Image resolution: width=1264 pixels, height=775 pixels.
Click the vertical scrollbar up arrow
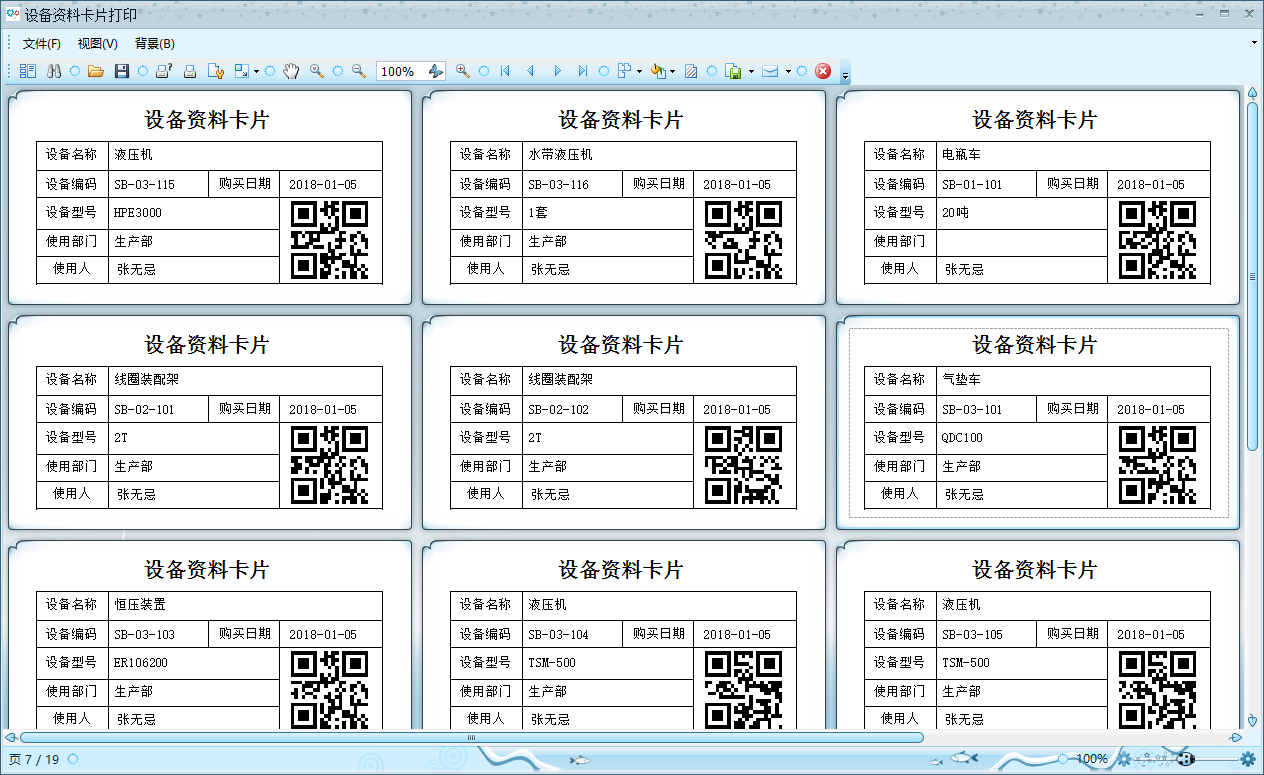pyautogui.click(x=1252, y=93)
